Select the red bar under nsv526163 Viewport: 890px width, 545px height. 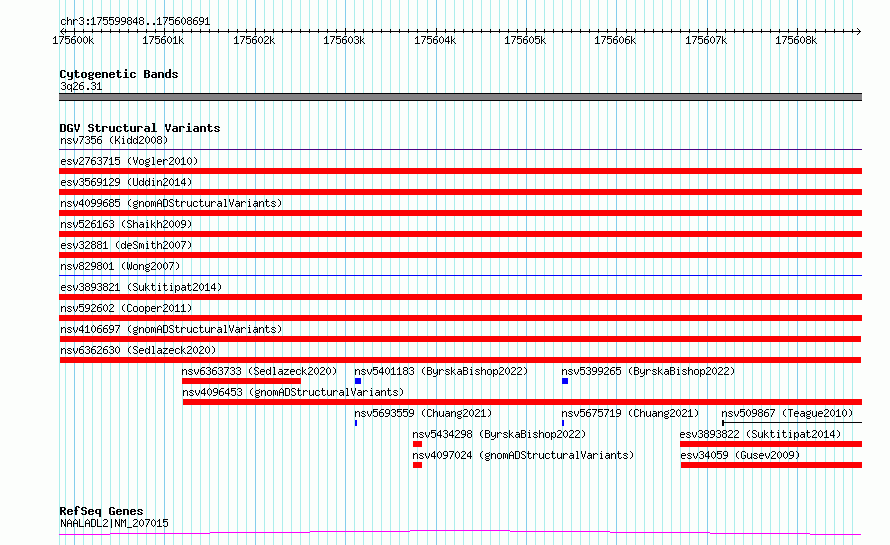click(x=460, y=234)
